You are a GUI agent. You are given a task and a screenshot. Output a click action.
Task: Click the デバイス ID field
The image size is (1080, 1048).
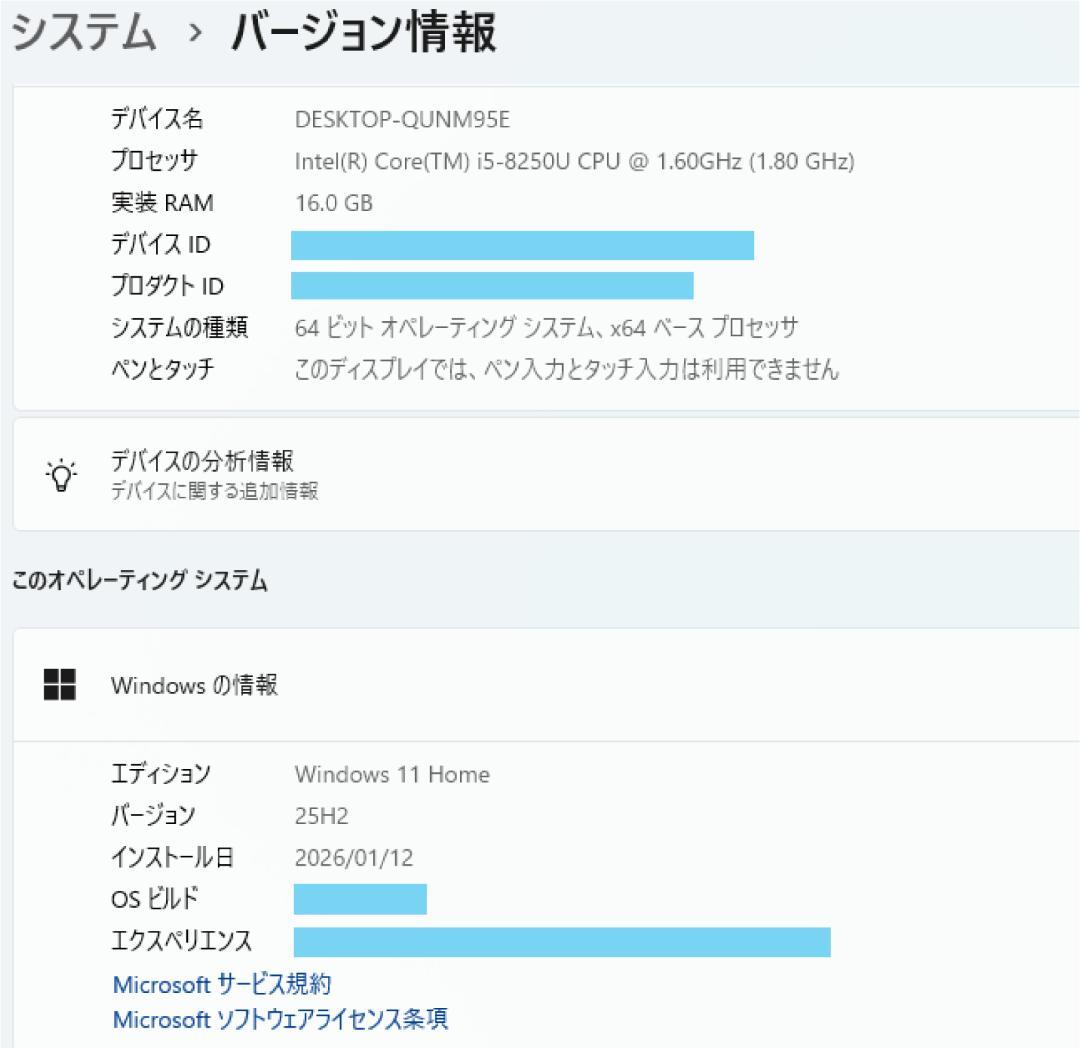(522, 244)
